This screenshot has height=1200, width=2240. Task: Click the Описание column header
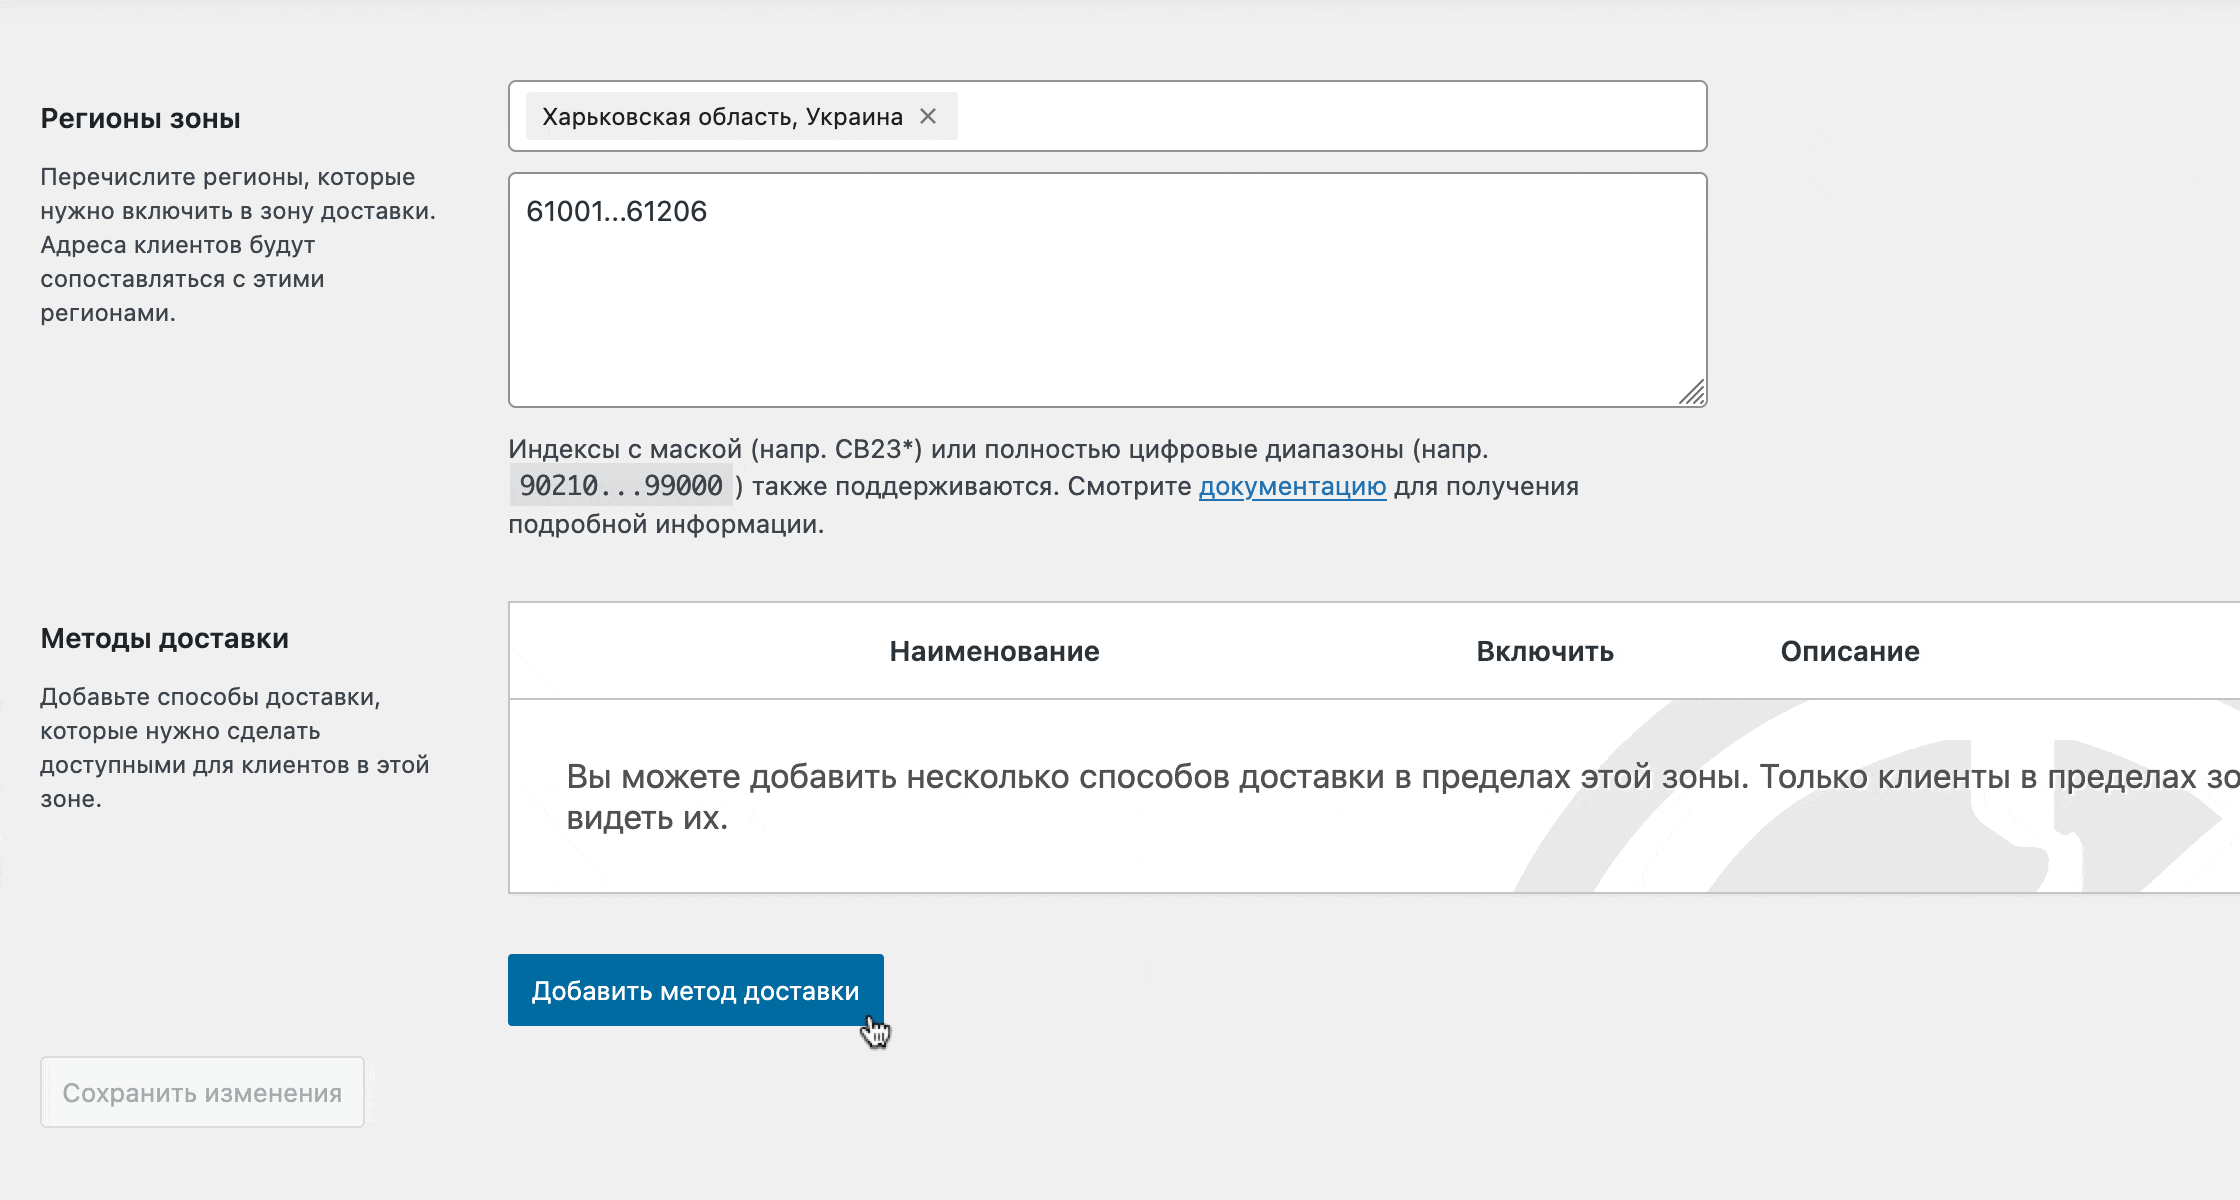pos(1849,652)
